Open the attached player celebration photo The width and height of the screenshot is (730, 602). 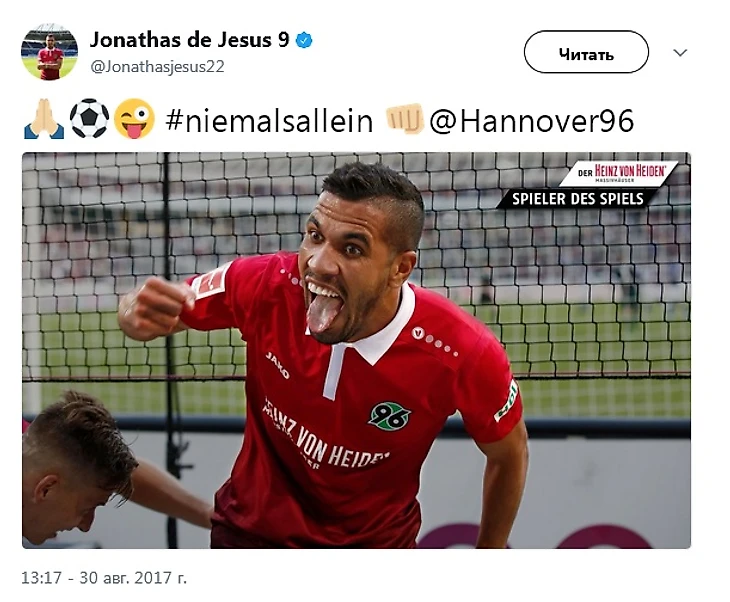click(356, 350)
